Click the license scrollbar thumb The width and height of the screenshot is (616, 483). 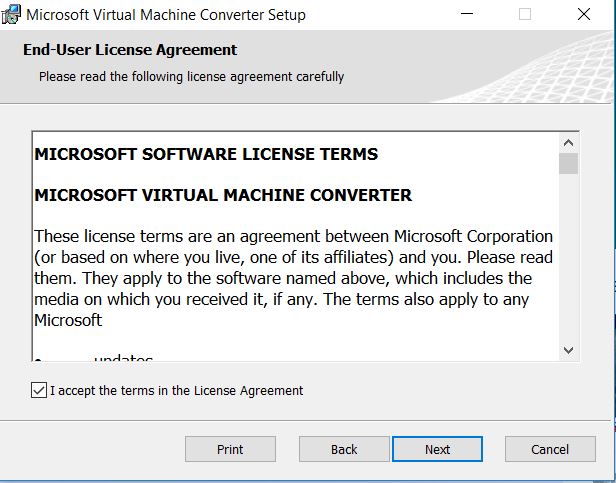[x=568, y=163]
